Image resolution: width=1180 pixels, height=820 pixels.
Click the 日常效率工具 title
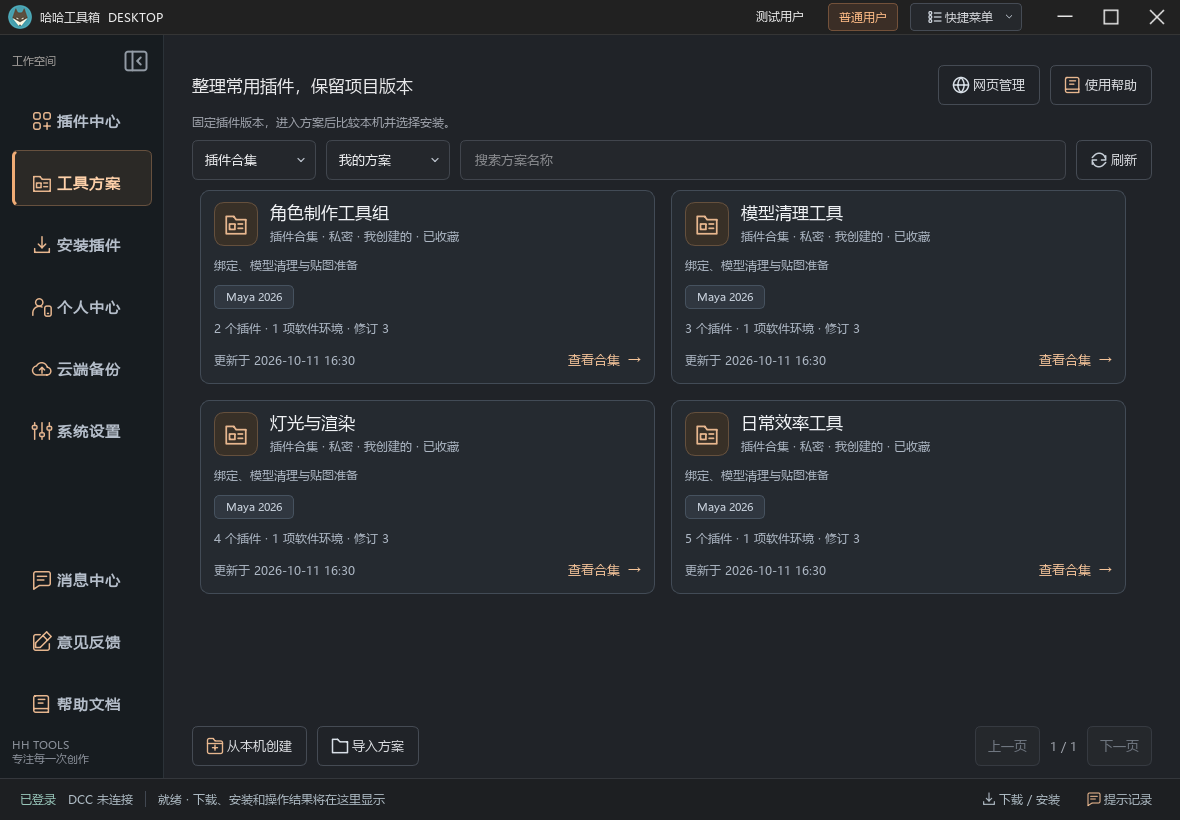[792, 423]
